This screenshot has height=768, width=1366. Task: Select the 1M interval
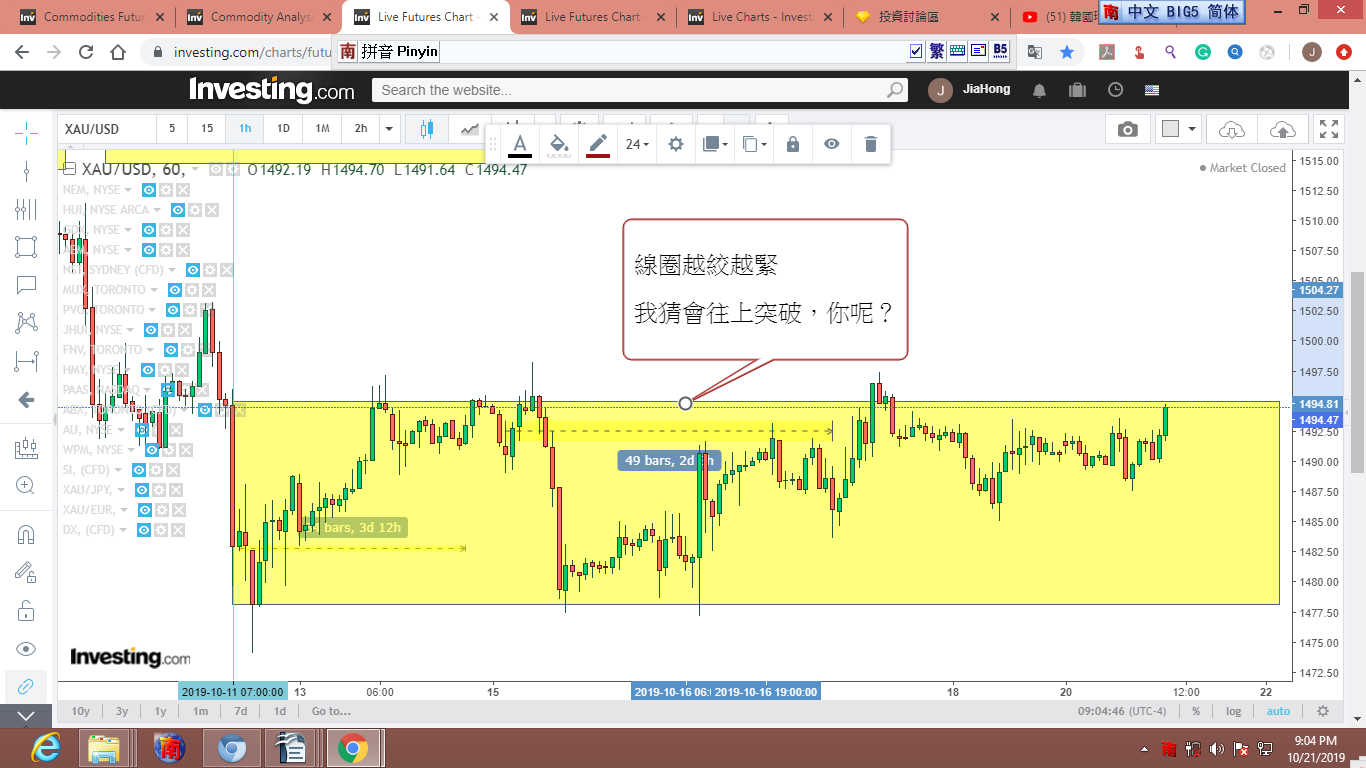click(x=322, y=129)
